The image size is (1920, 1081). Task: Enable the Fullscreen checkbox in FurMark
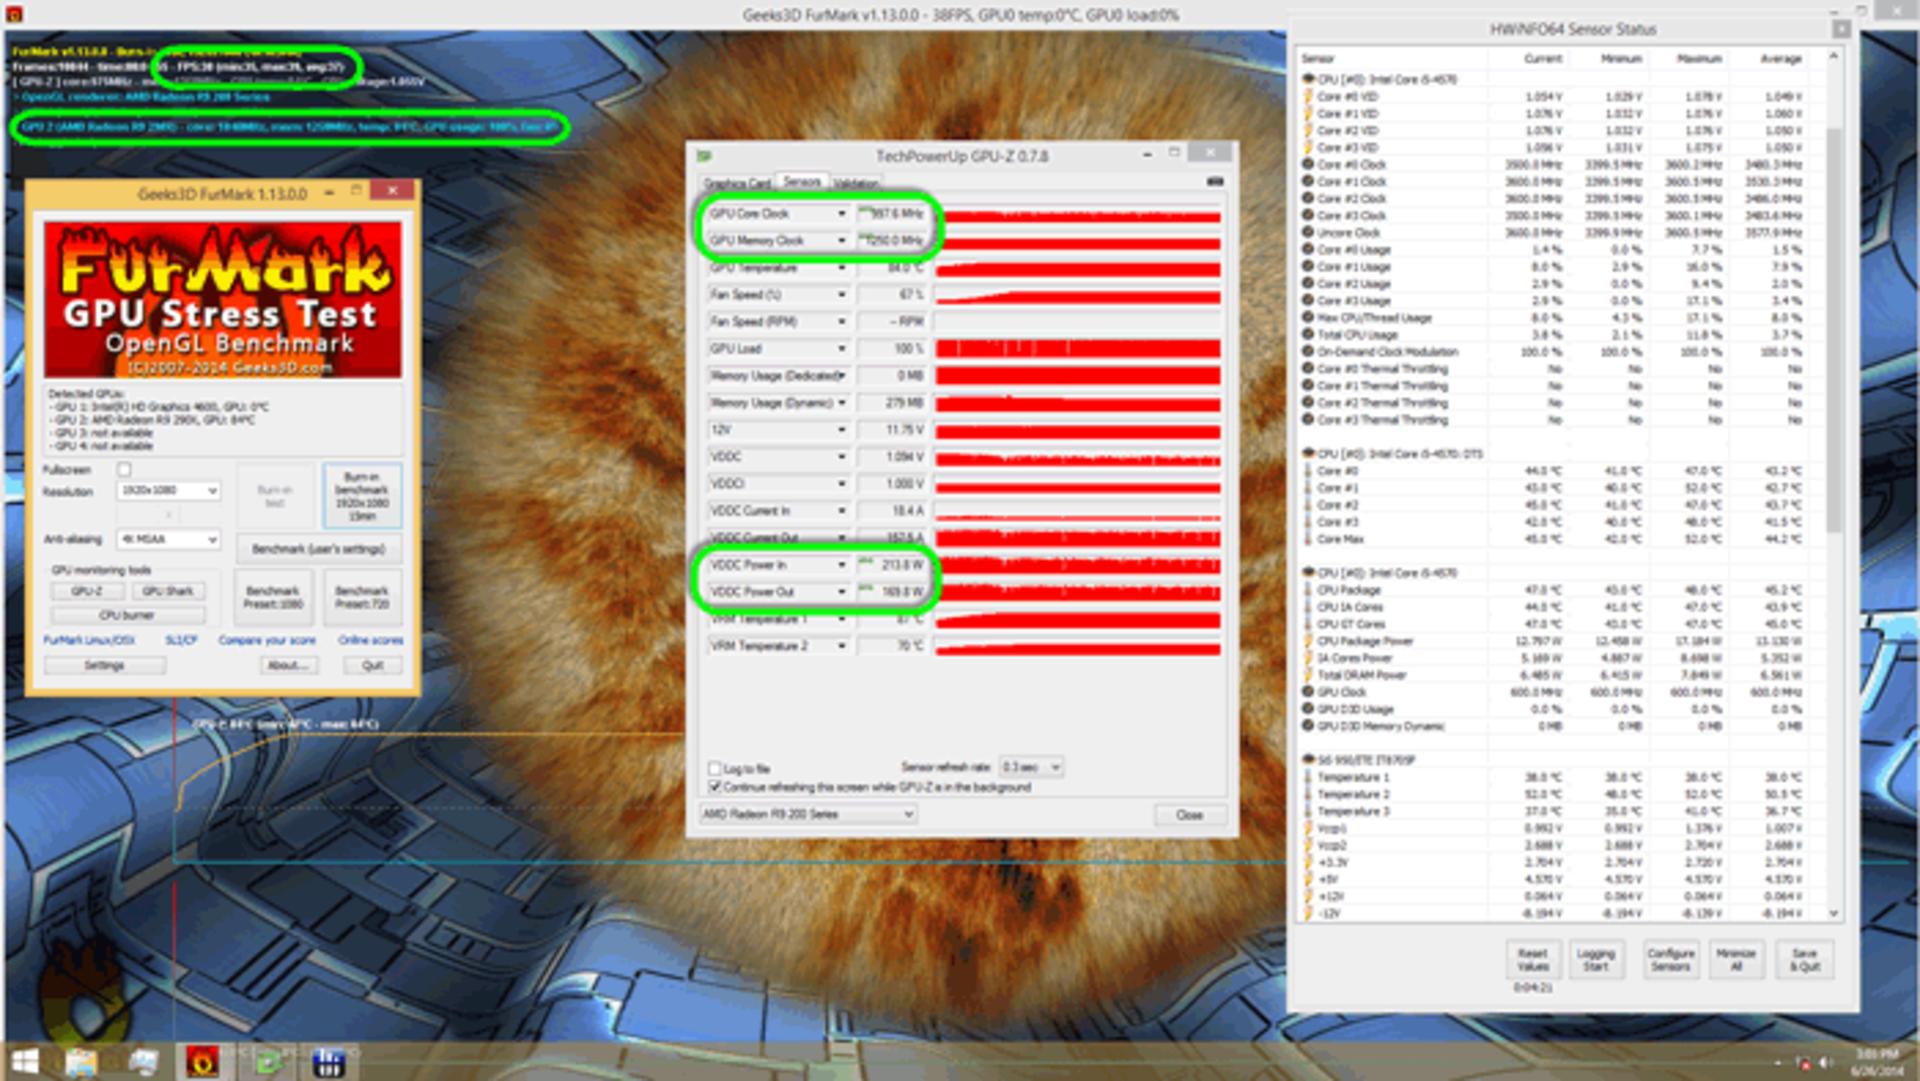pyautogui.click(x=124, y=469)
